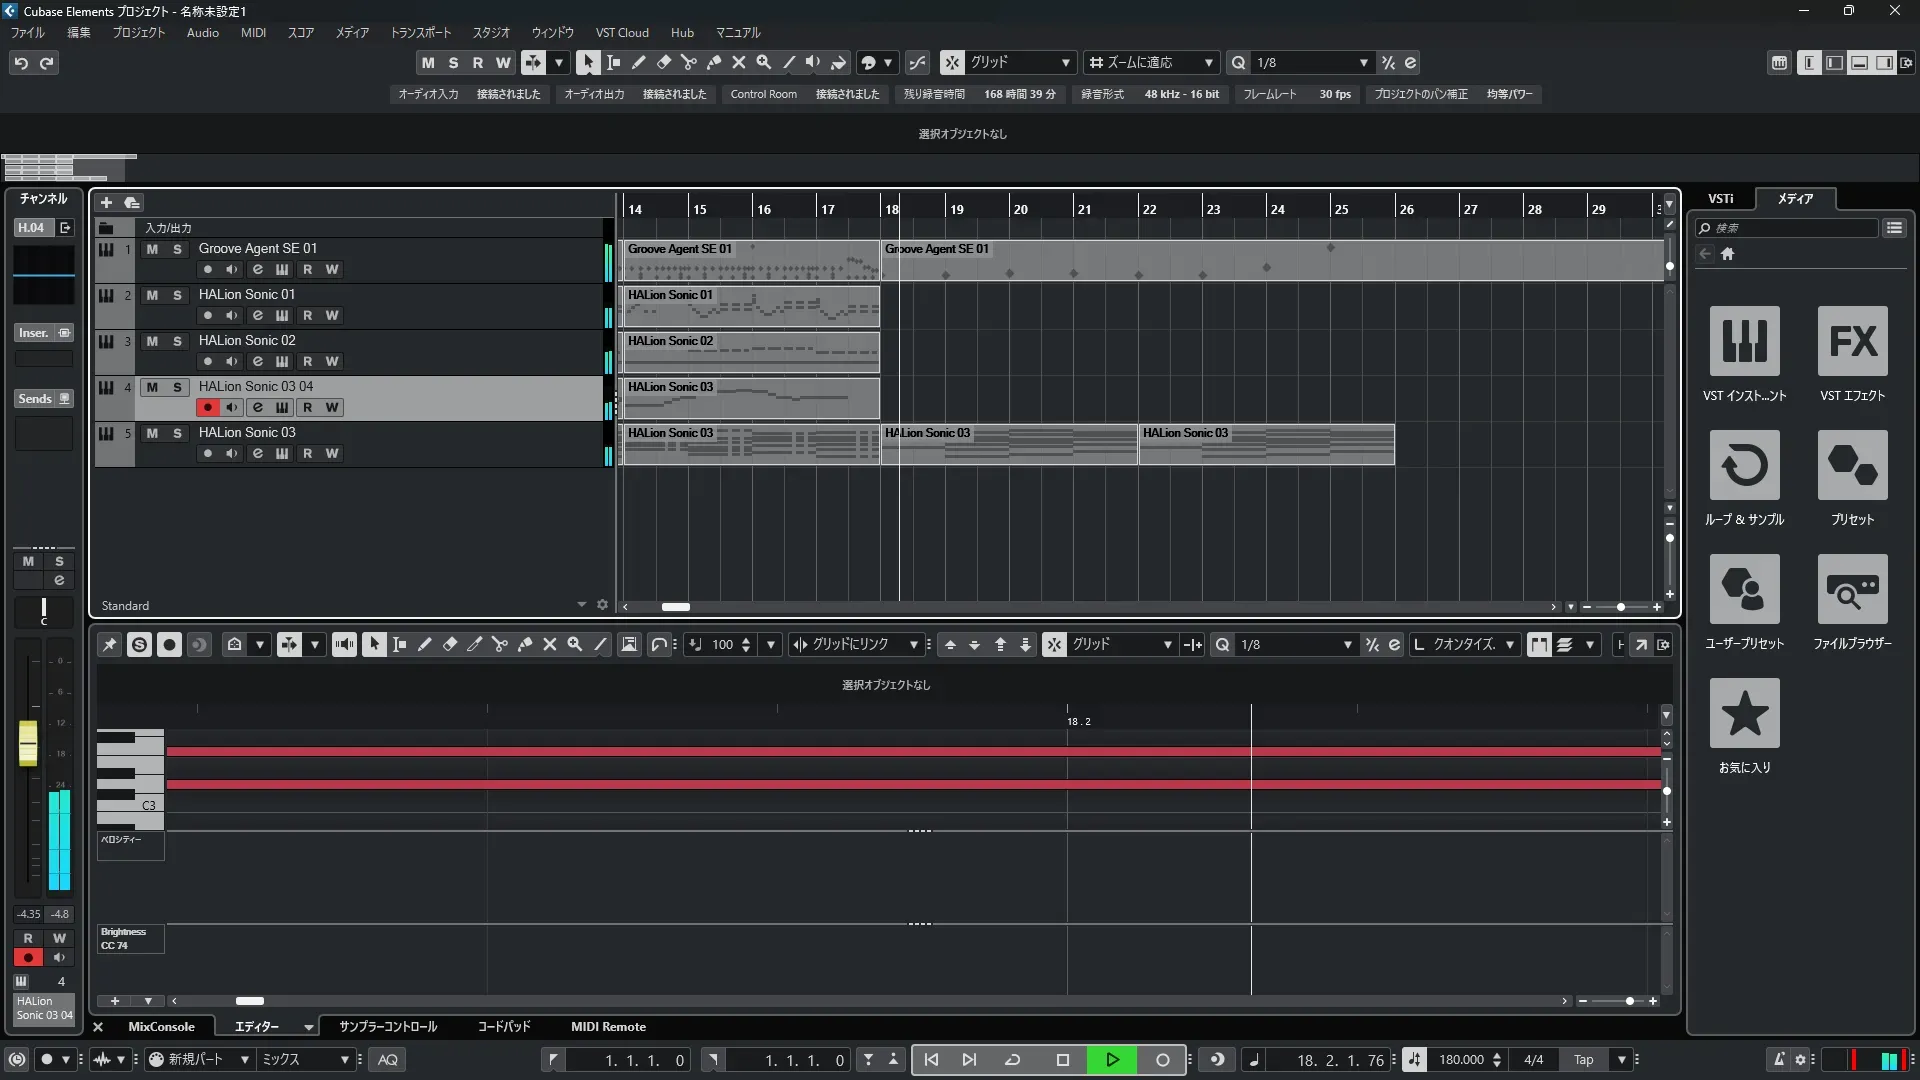Viewport: 1920px width, 1080px height.
Task: Switch to the MixConsole tab
Action: point(161,1027)
